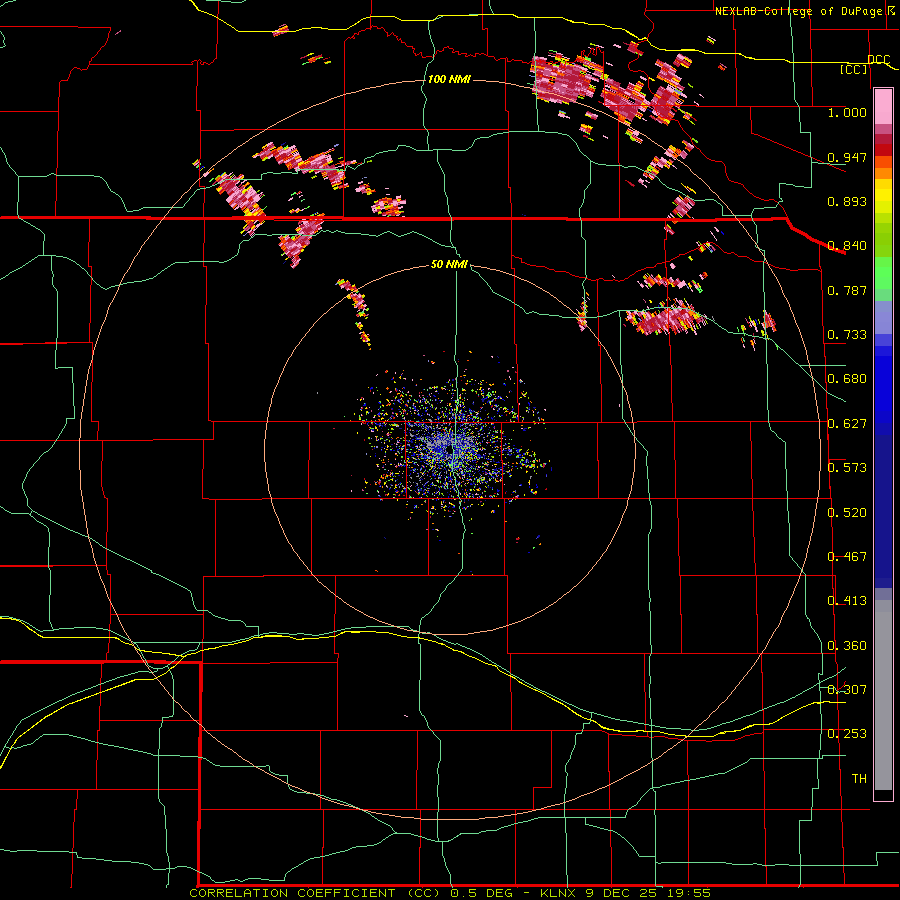The width and height of the screenshot is (900, 900).
Task: Click the 0.573 scale value
Action: point(847,468)
